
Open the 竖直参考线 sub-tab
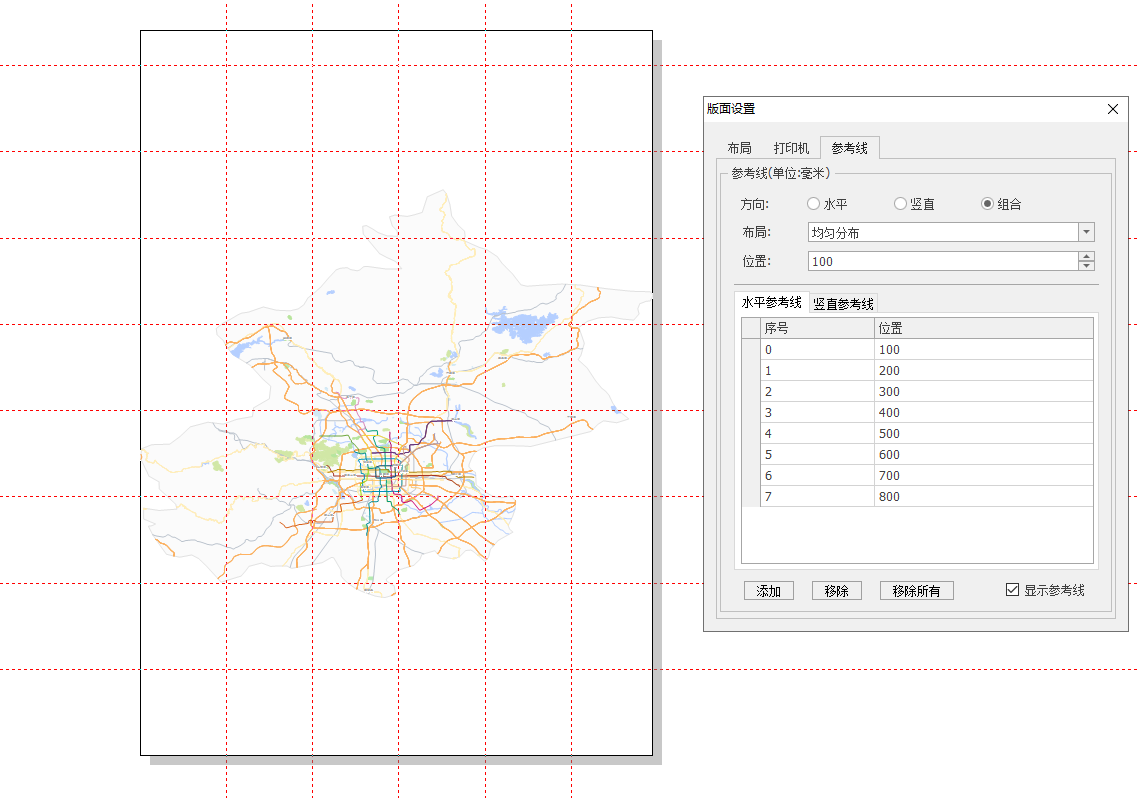(843, 304)
